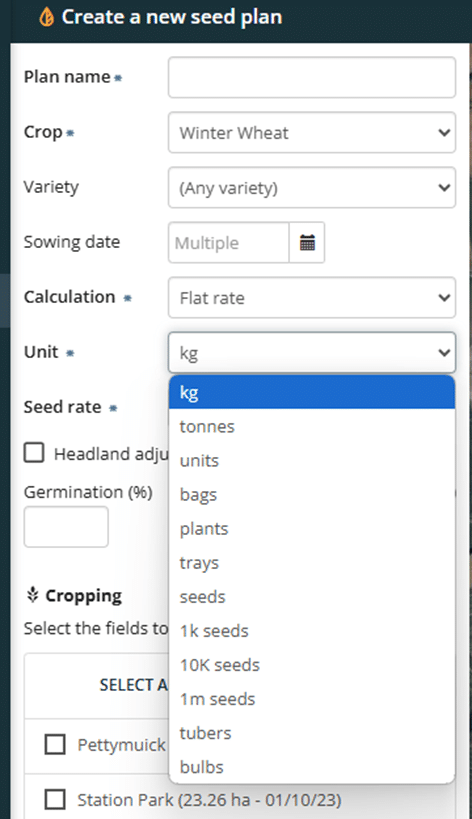Open the sowing date calendar picker
The height and width of the screenshot is (819, 472).
point(307,242)
